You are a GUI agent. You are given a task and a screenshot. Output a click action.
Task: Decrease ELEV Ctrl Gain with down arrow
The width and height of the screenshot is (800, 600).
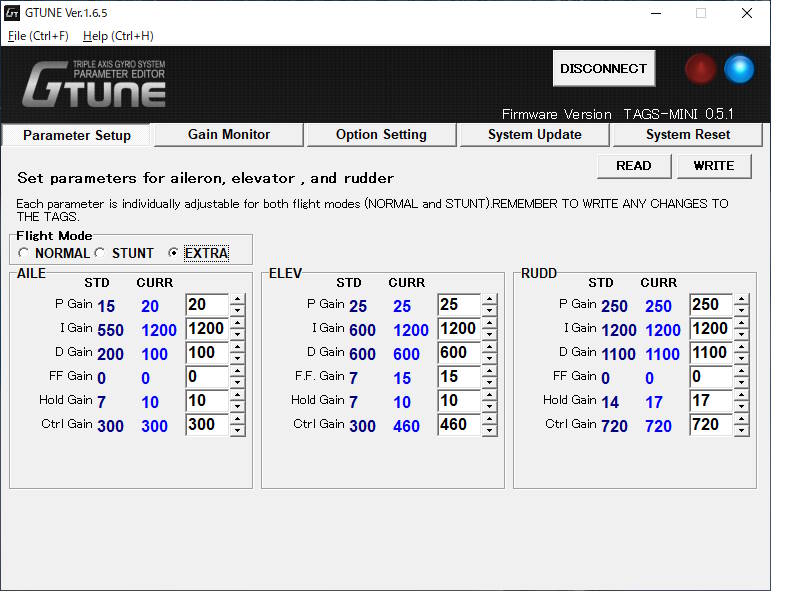(489, 430)
